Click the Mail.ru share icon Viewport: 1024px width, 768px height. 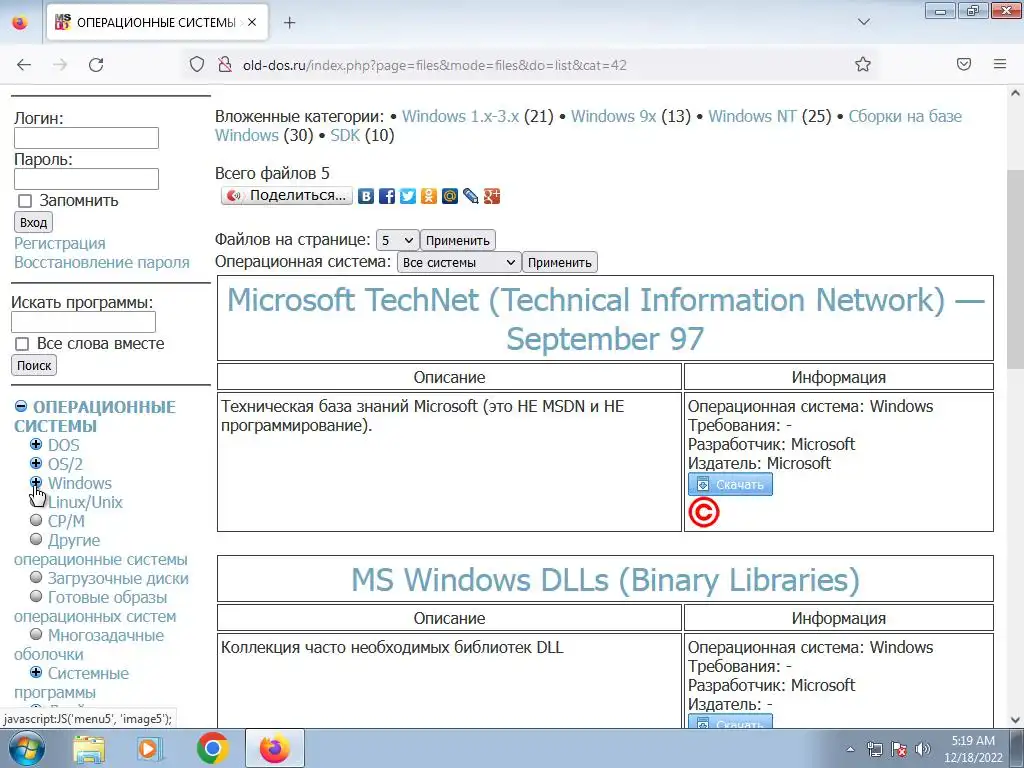click(450, 196)
